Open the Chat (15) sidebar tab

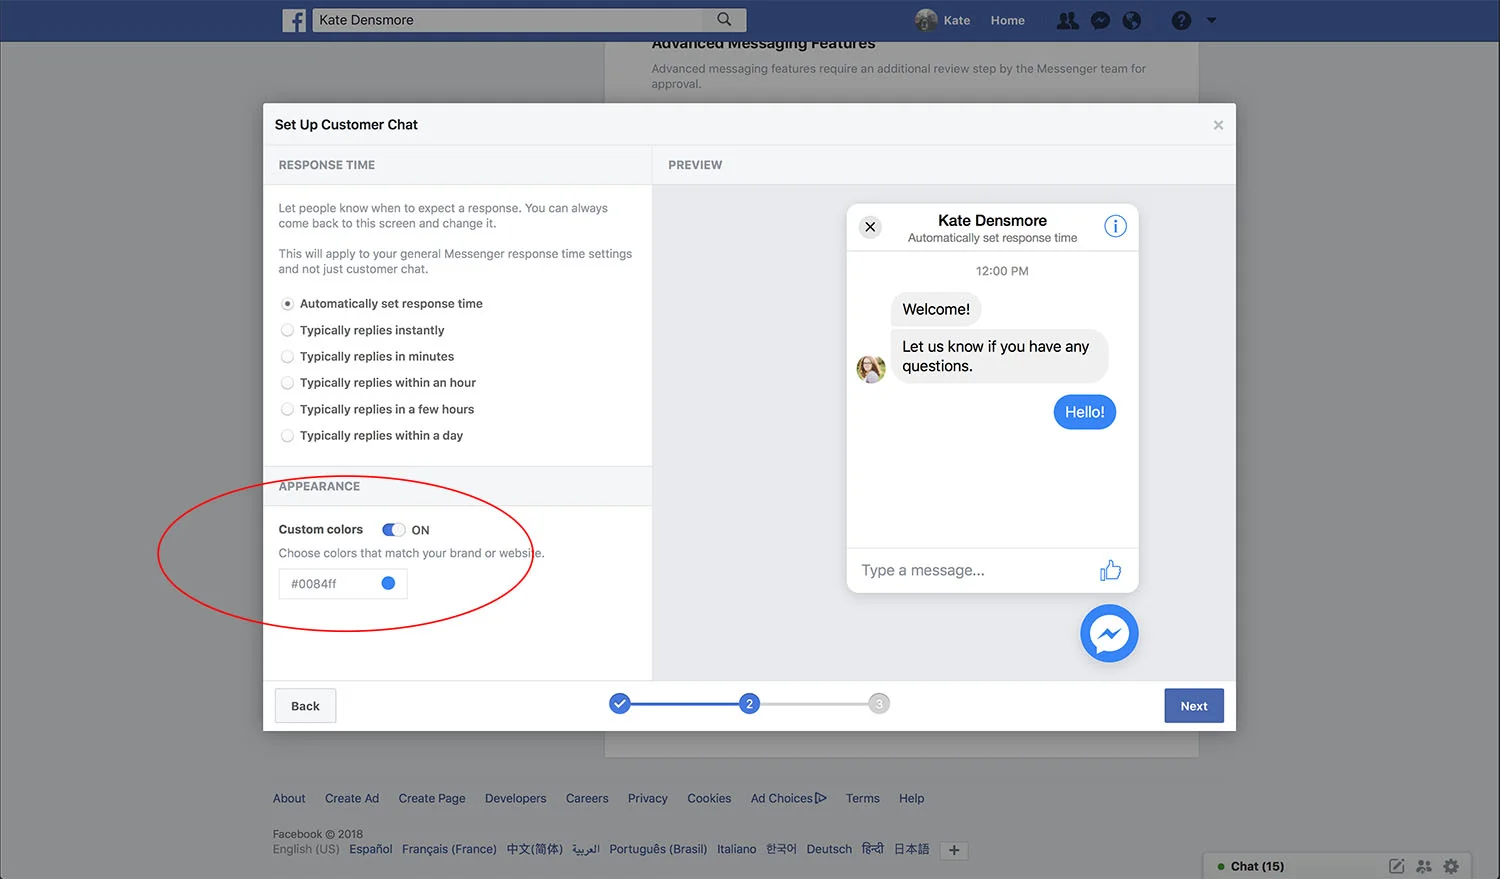pos(1257,866)
